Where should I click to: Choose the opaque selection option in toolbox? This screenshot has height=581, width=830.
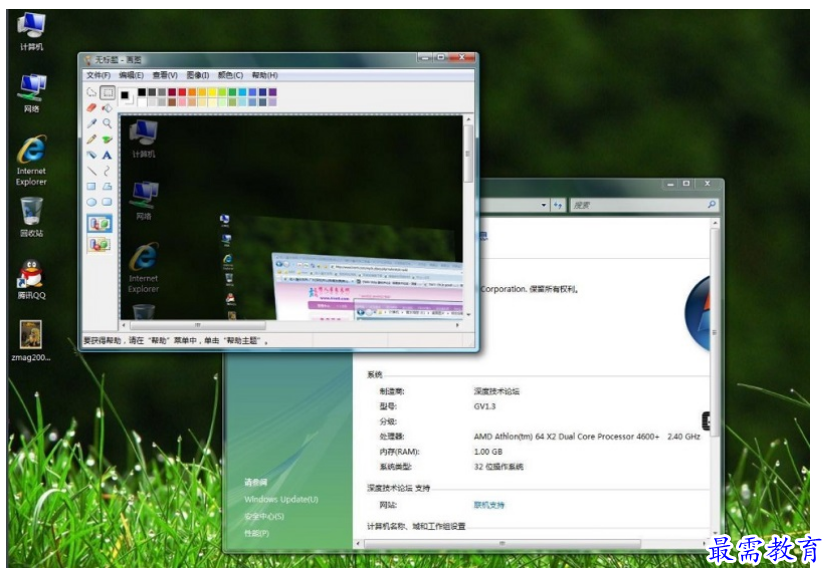coord(100,224)
